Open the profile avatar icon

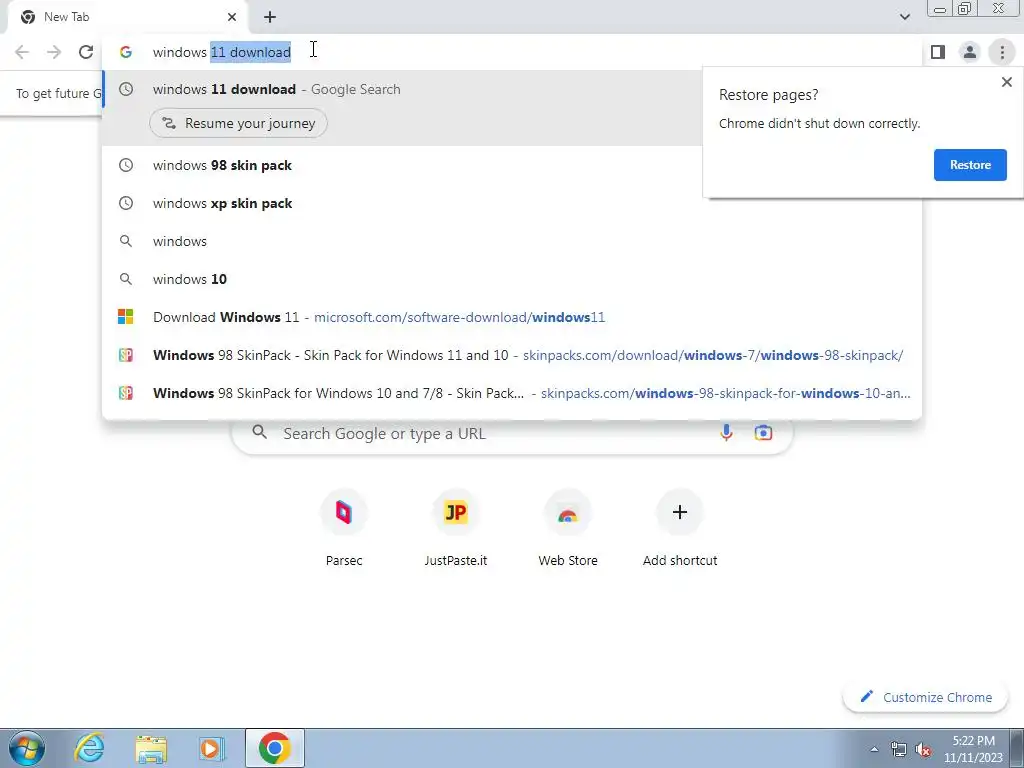(x=970, y=52)
